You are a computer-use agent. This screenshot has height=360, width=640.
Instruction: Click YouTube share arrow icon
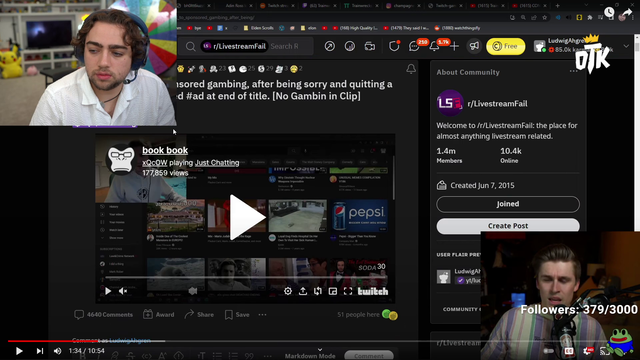(x=627, y=13)
